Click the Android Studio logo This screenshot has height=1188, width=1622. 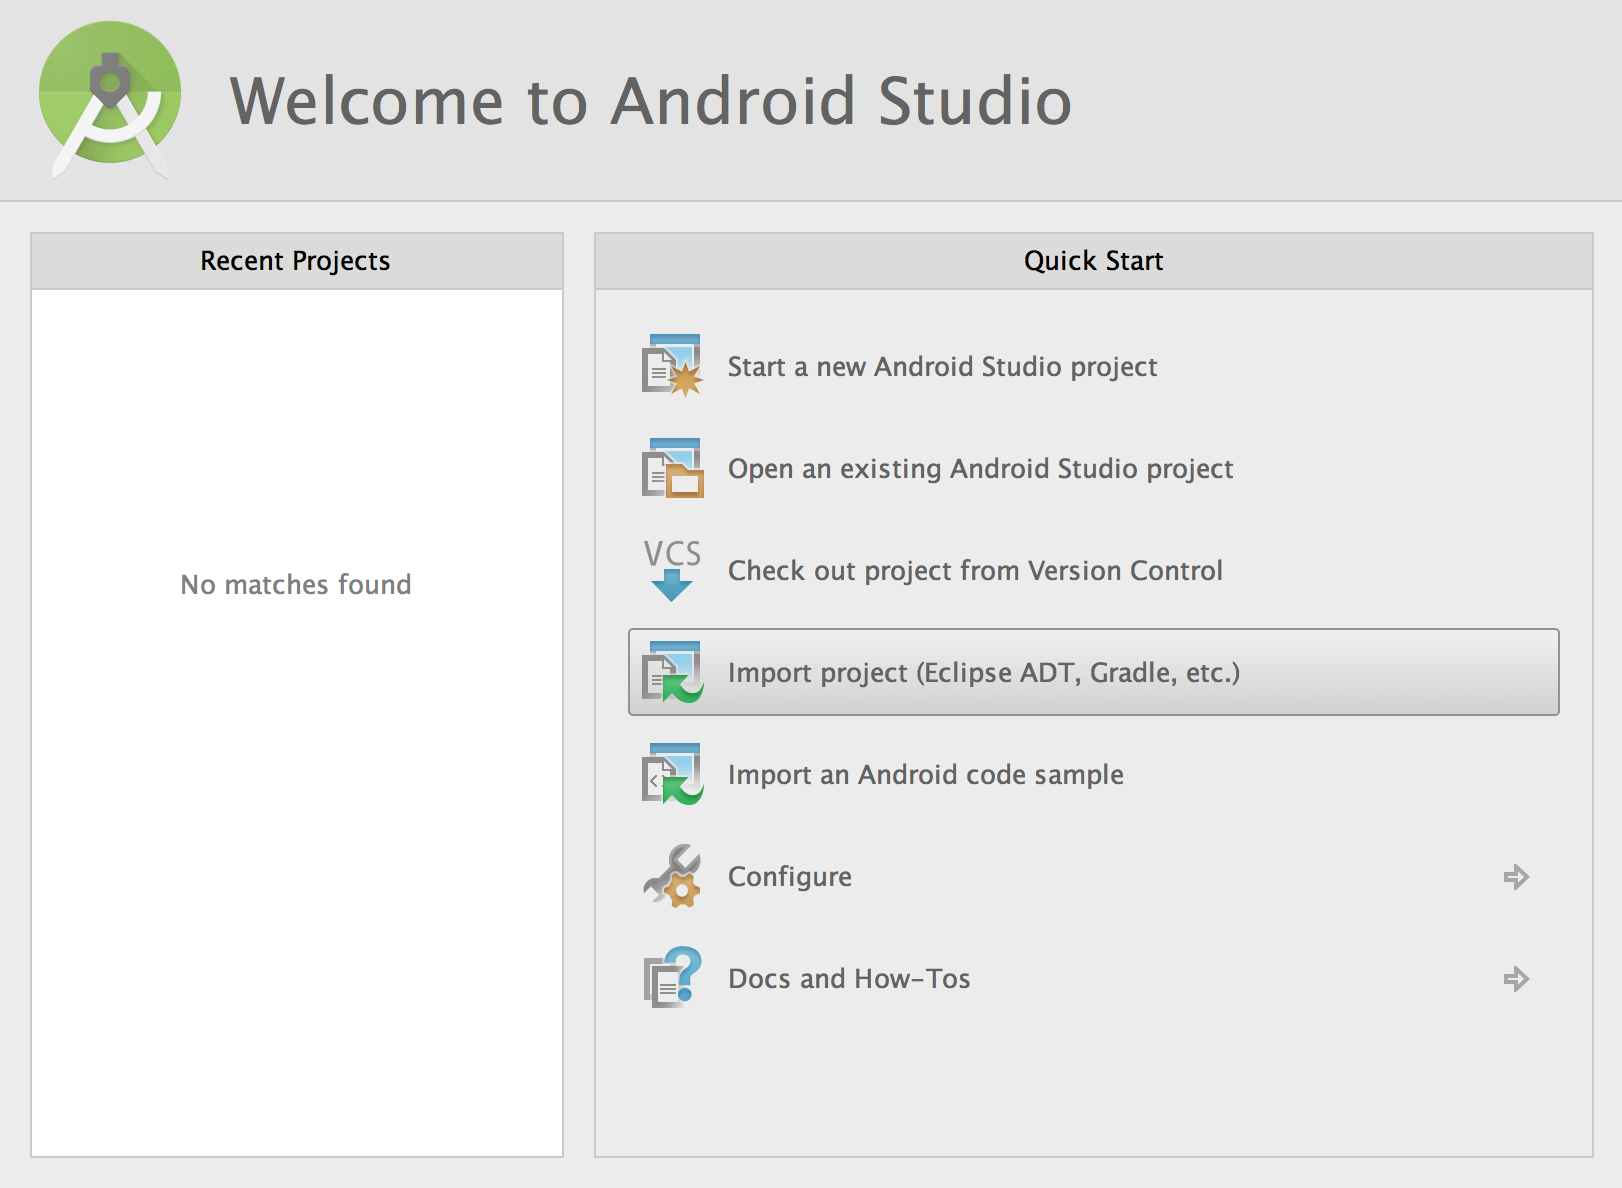(x=110, y=100)
